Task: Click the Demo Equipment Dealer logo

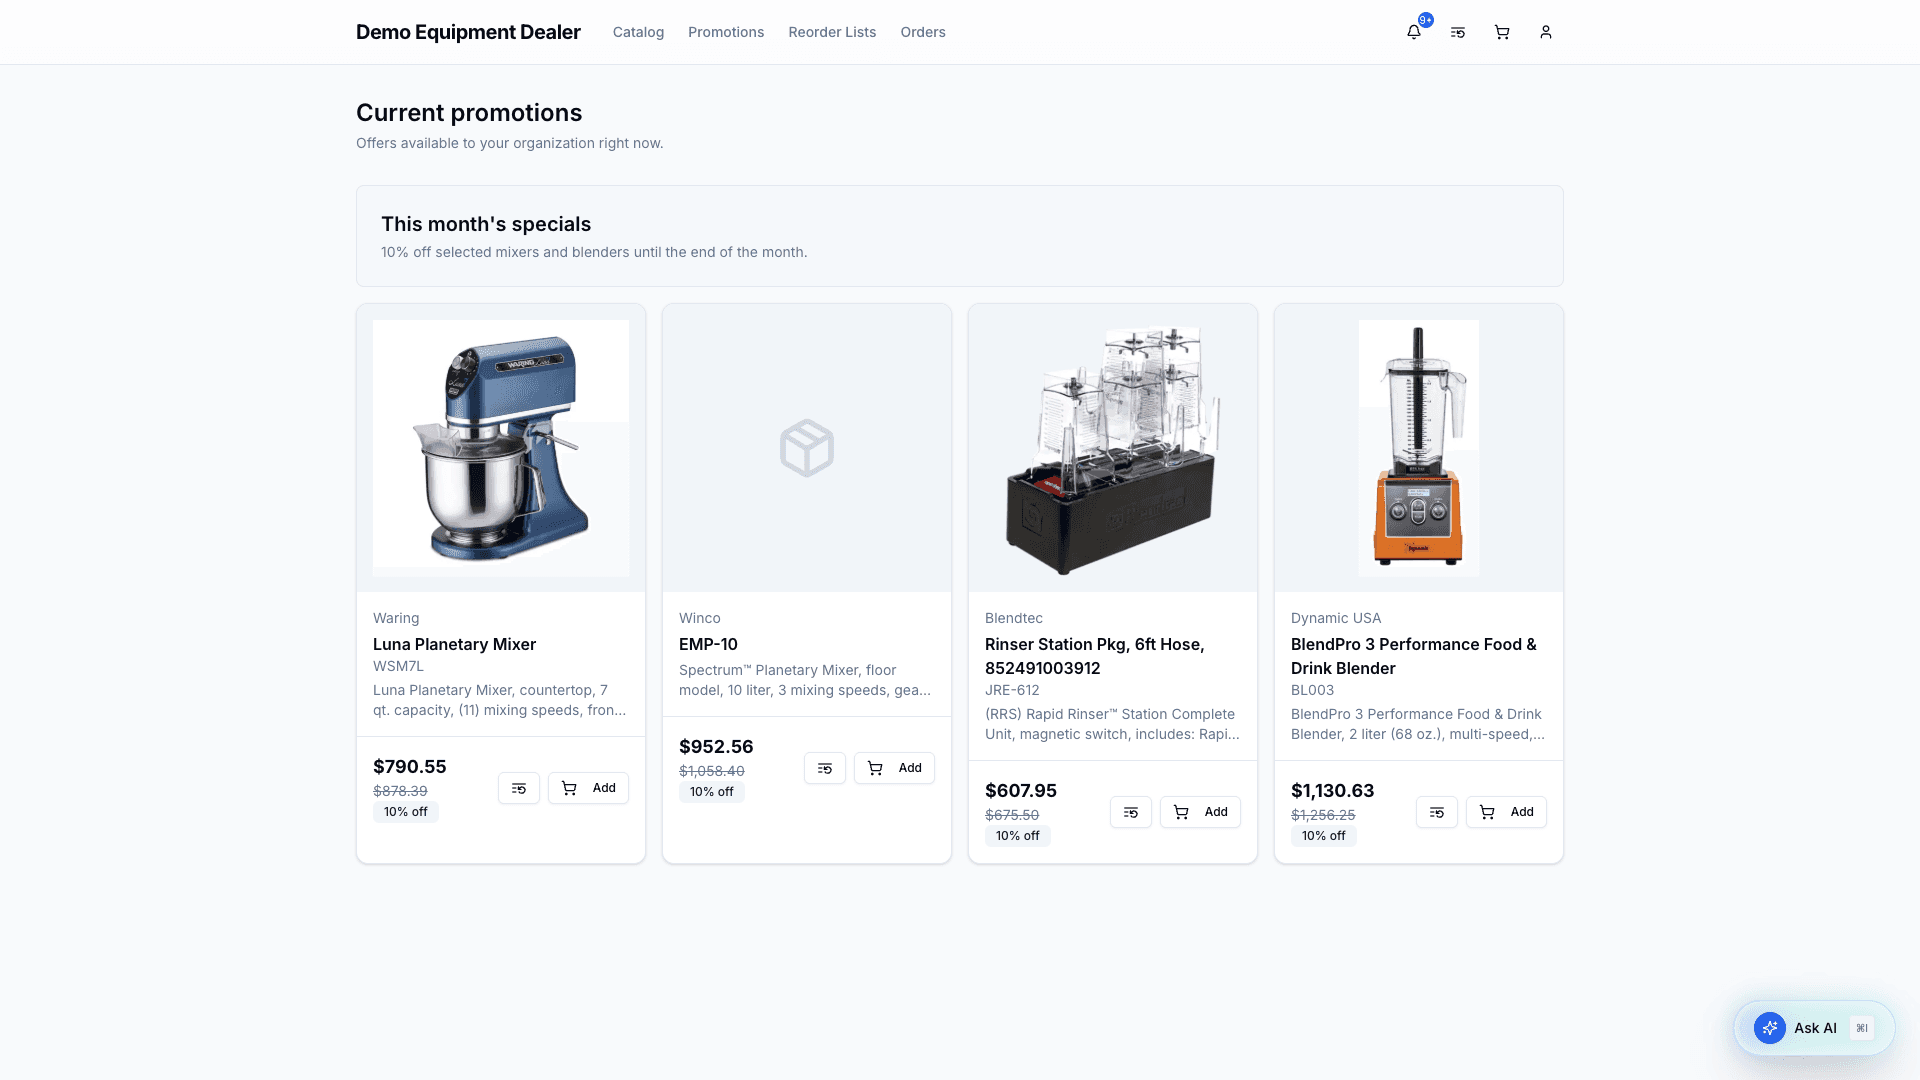Action: 468,32
